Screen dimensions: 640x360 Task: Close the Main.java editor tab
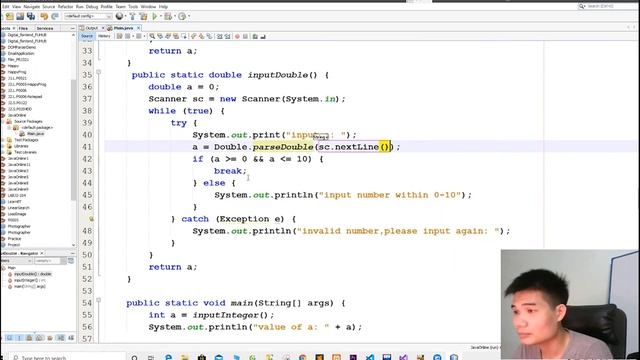pos(138,28)
